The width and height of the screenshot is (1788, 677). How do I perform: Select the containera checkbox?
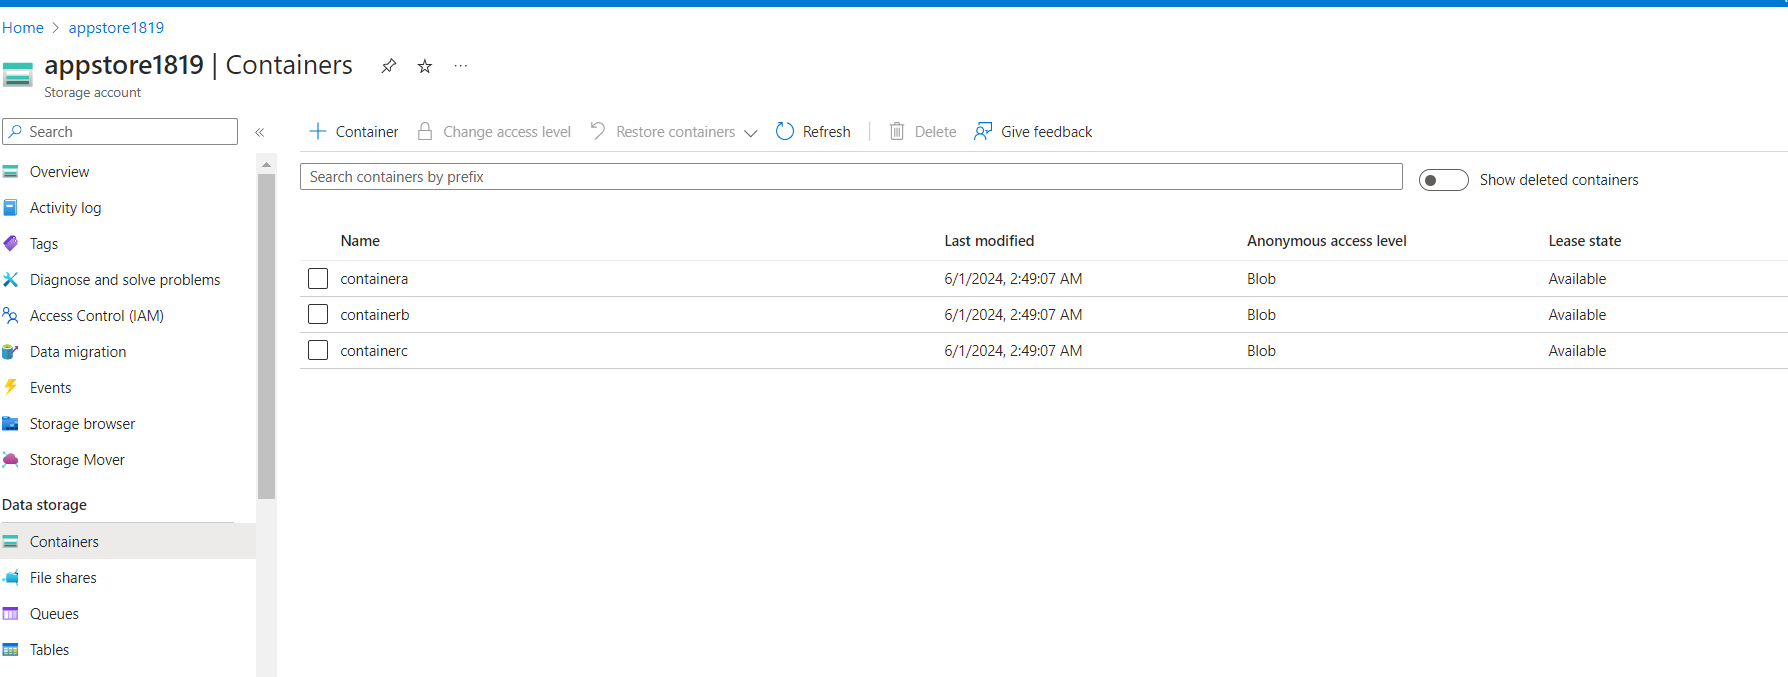coord(318,279)
